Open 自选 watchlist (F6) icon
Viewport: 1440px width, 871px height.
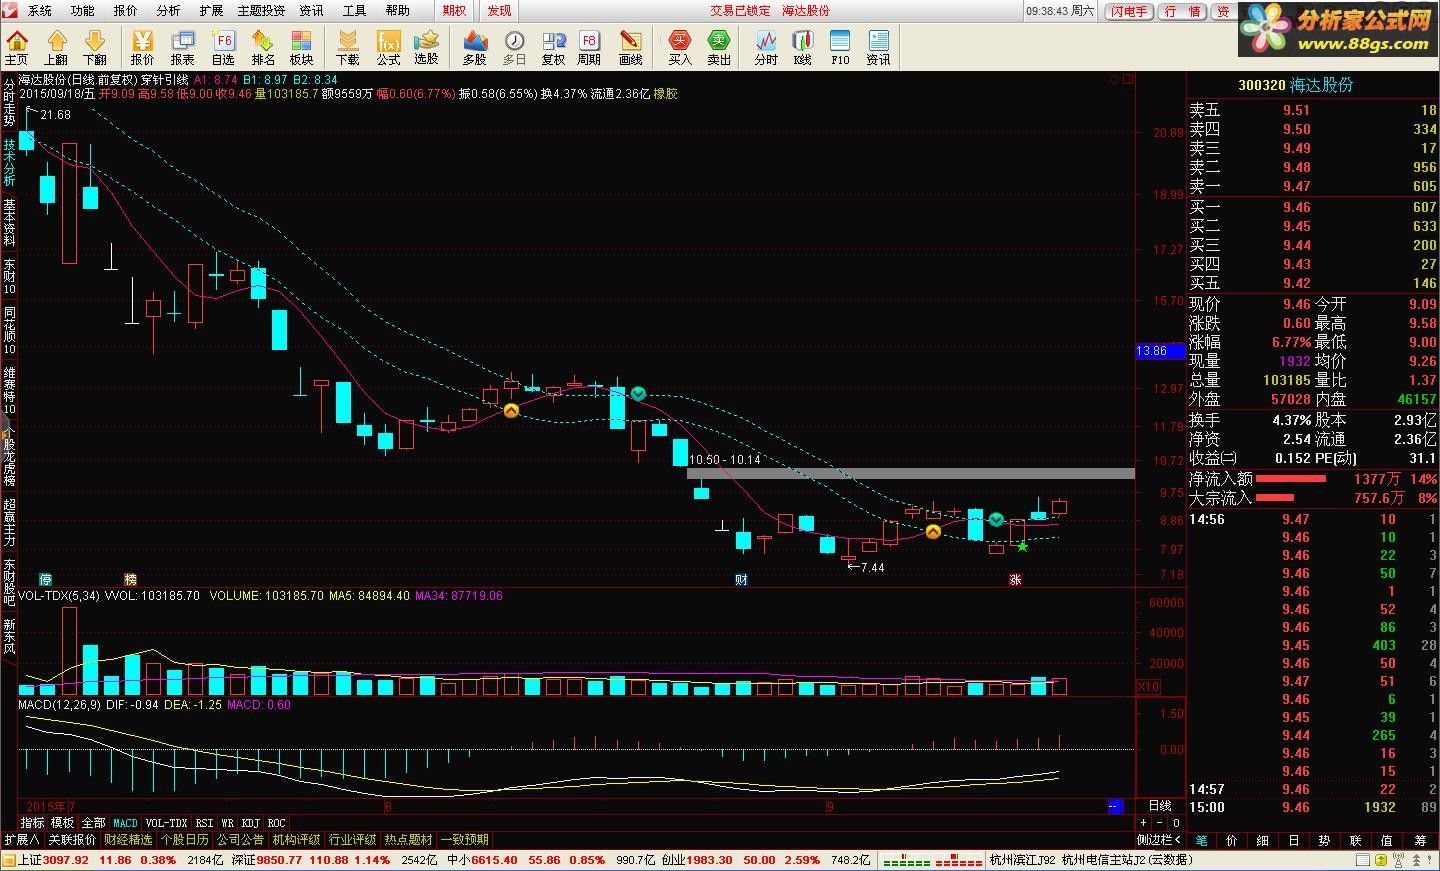click(x=223, y=47)
